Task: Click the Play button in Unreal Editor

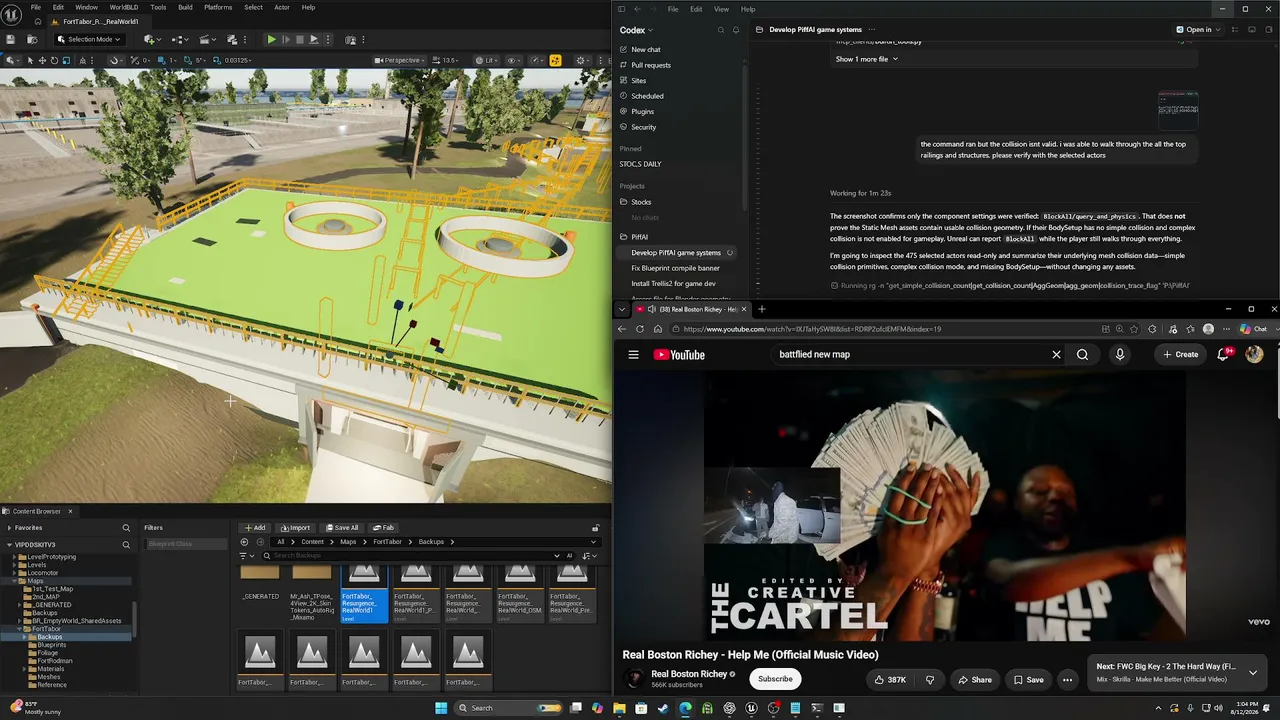Action: (271, 40)
